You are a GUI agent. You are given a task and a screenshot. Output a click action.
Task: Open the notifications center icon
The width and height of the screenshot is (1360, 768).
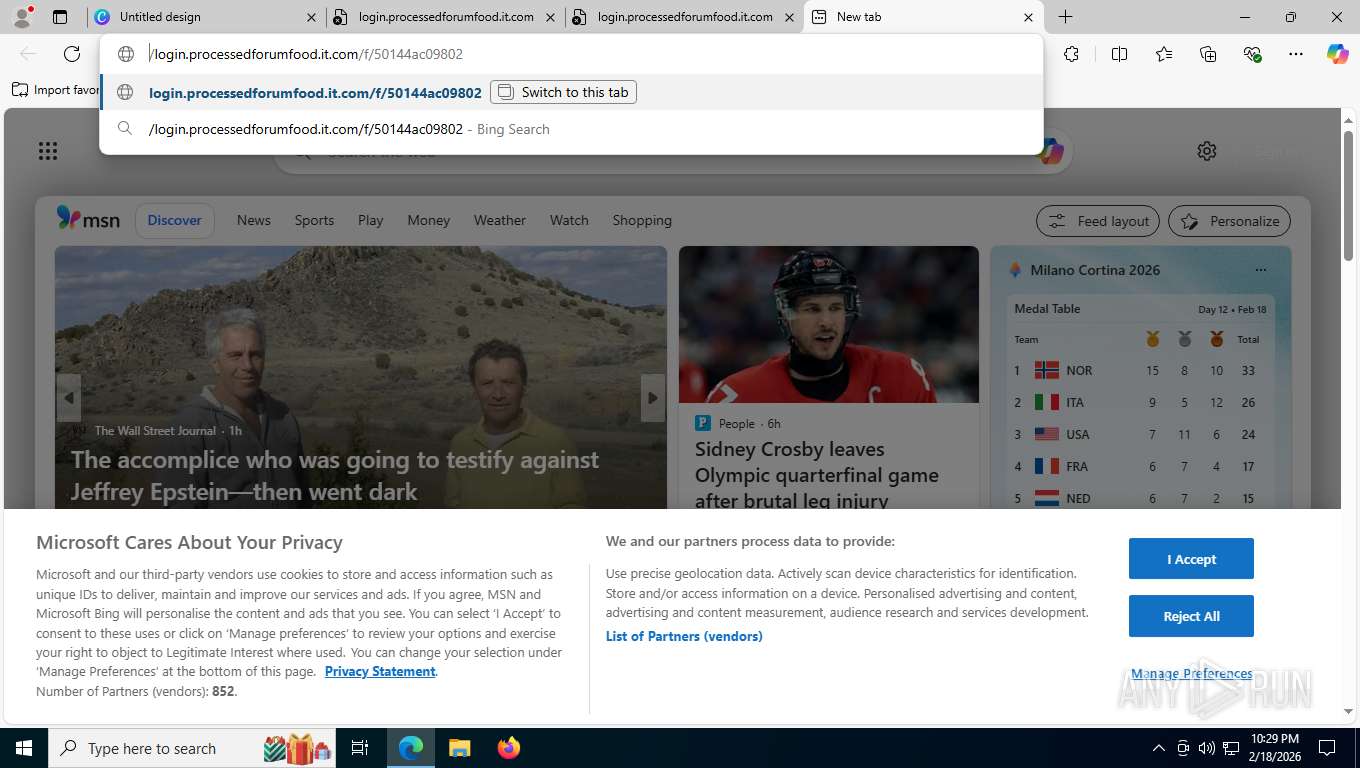(1327, 748)
